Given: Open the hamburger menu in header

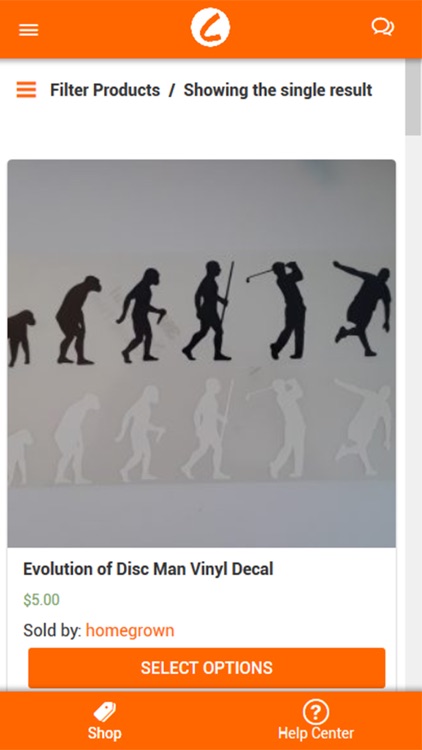Looking at the screenshot, I should point(29,30).
